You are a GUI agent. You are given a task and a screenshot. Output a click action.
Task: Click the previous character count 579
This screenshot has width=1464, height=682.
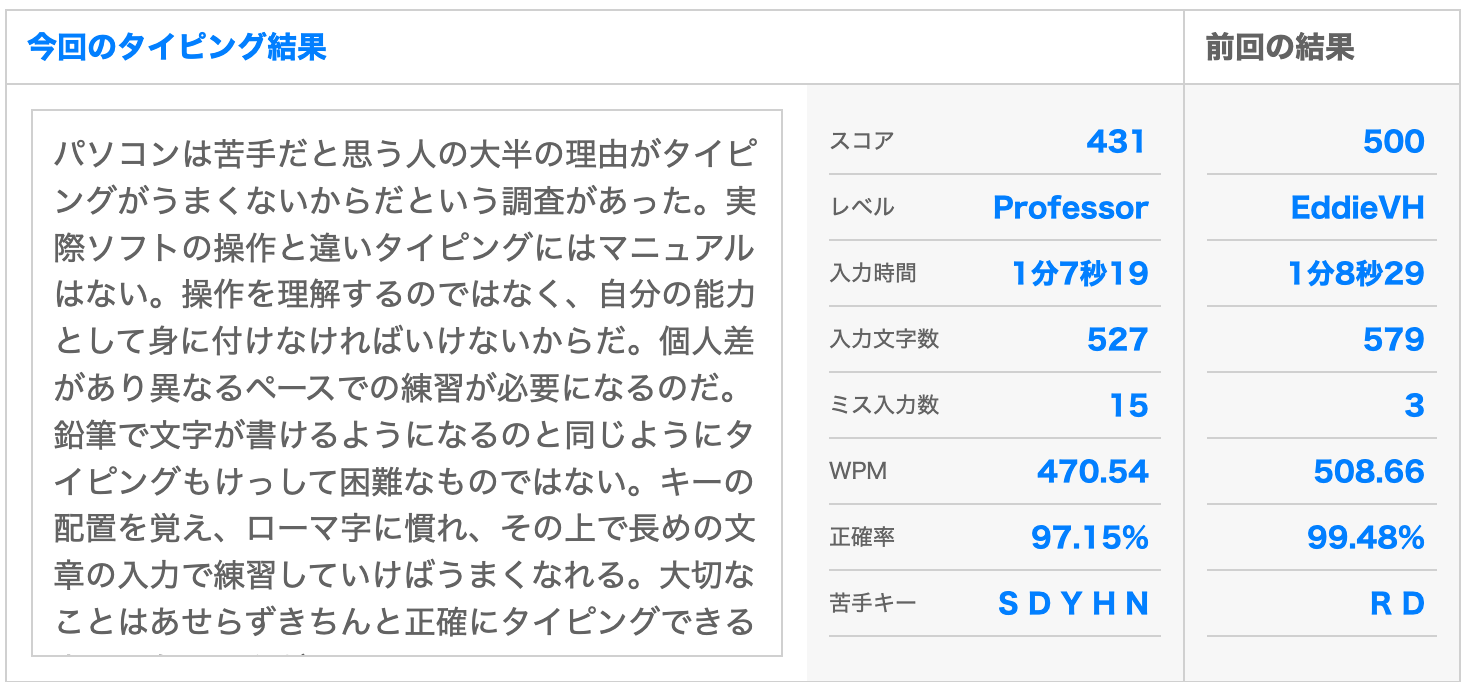(1393, 339)
